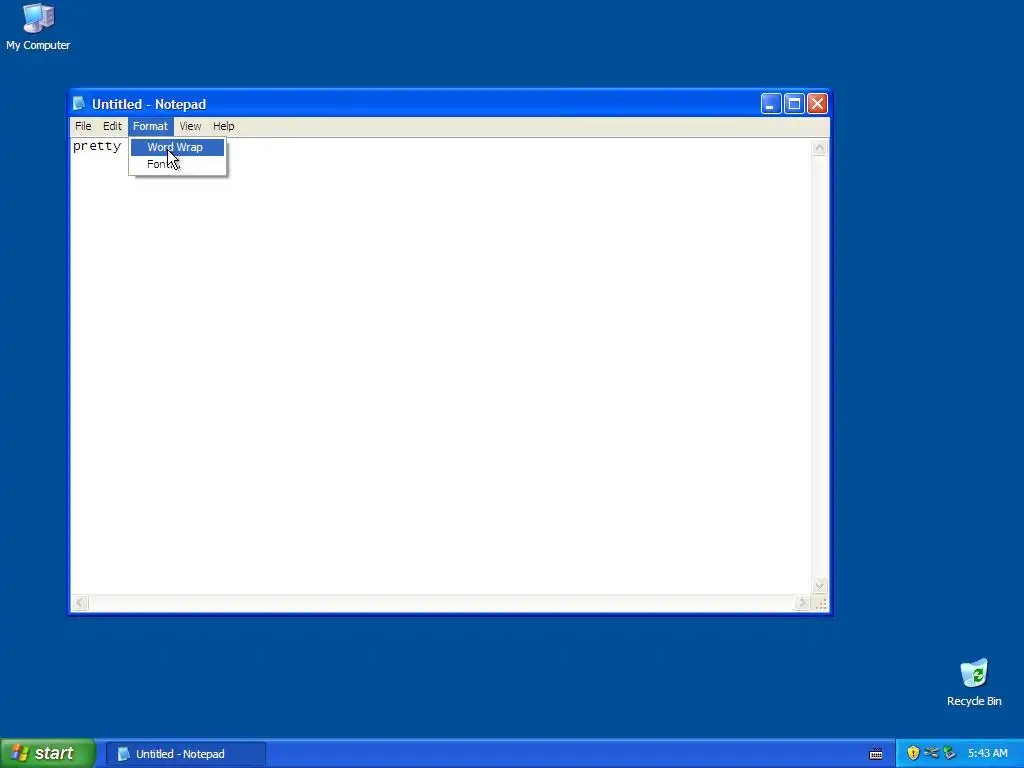Click the Untitled - Notepad title text
Screen dimensions: 1024x768
149,104
